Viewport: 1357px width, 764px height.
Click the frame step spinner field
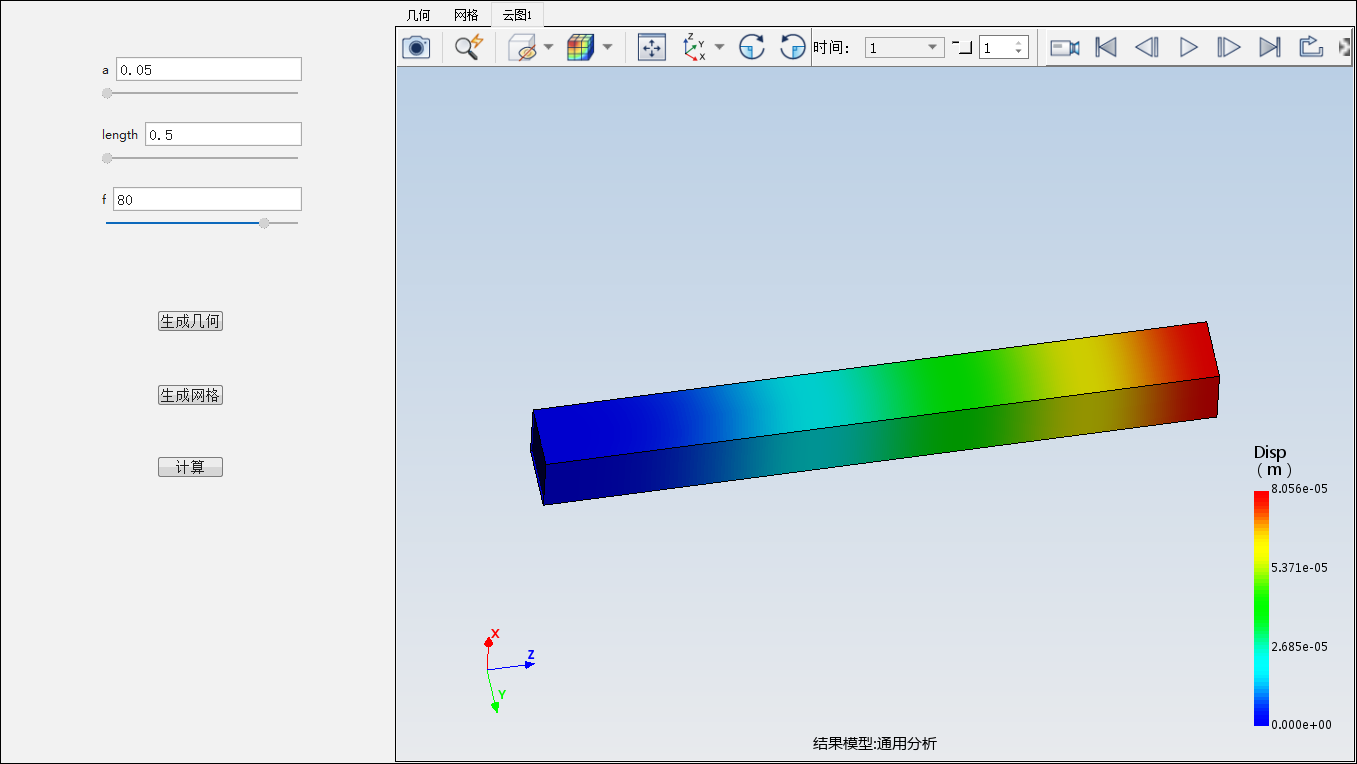click(x=1003, y=47)
